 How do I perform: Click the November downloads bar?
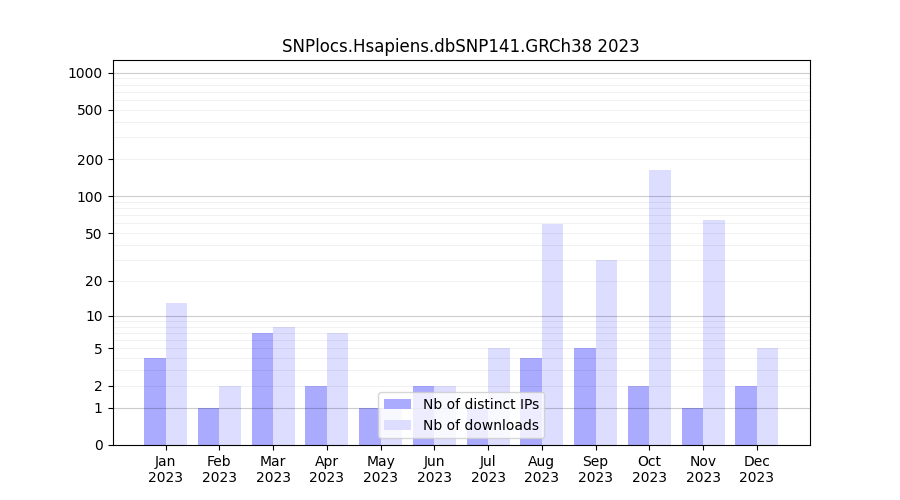714,332
